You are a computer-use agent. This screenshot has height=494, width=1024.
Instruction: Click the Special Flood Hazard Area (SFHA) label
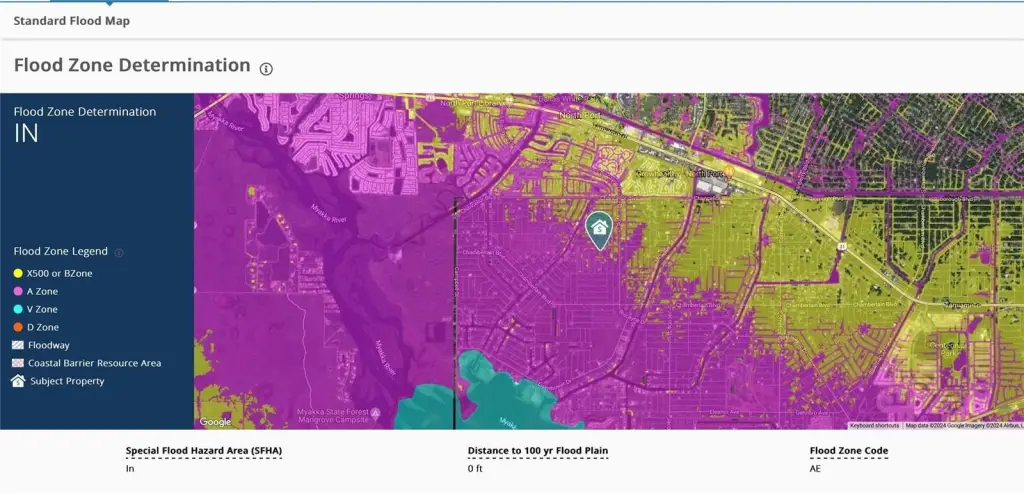point(204,451)
